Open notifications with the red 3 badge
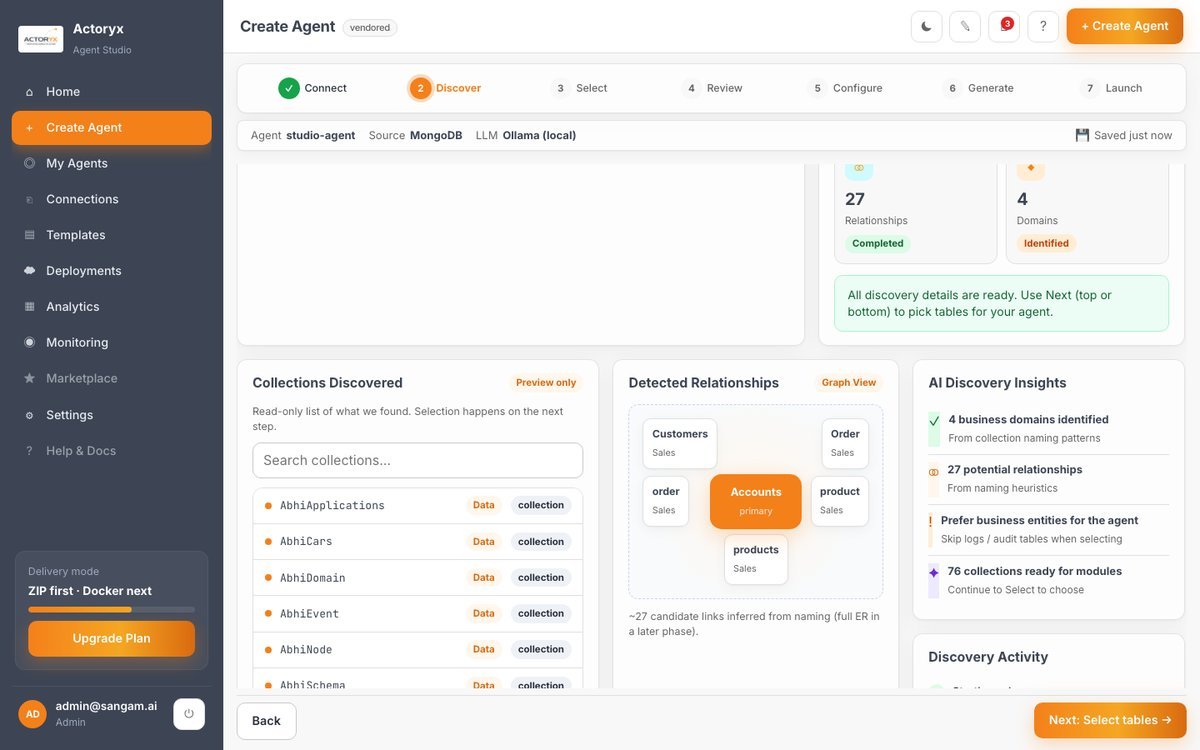 [1004, 26]
